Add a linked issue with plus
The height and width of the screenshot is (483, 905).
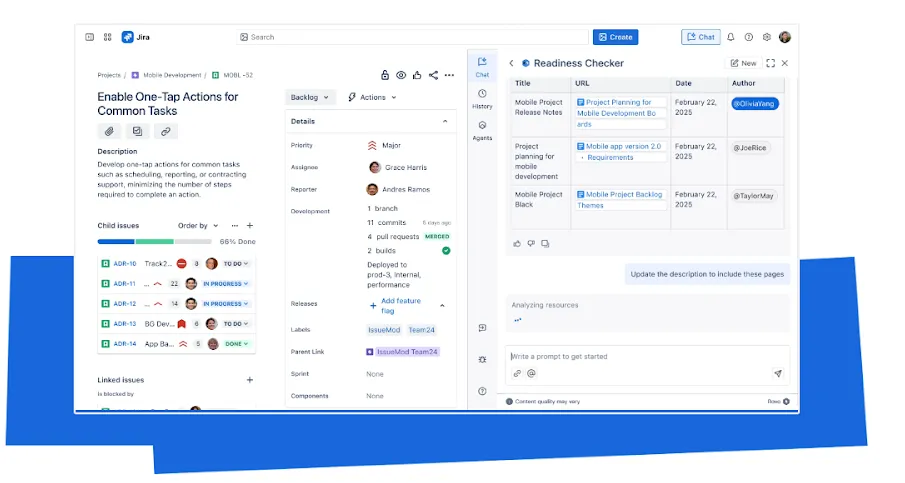coord(250,380)
